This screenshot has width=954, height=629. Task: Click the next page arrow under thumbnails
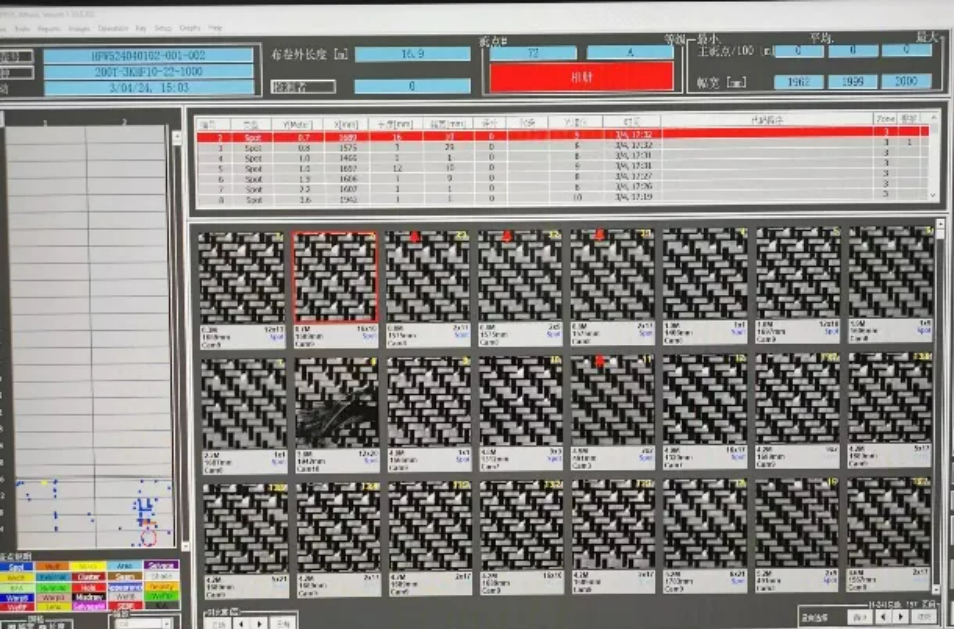click(x=900, y=617)
